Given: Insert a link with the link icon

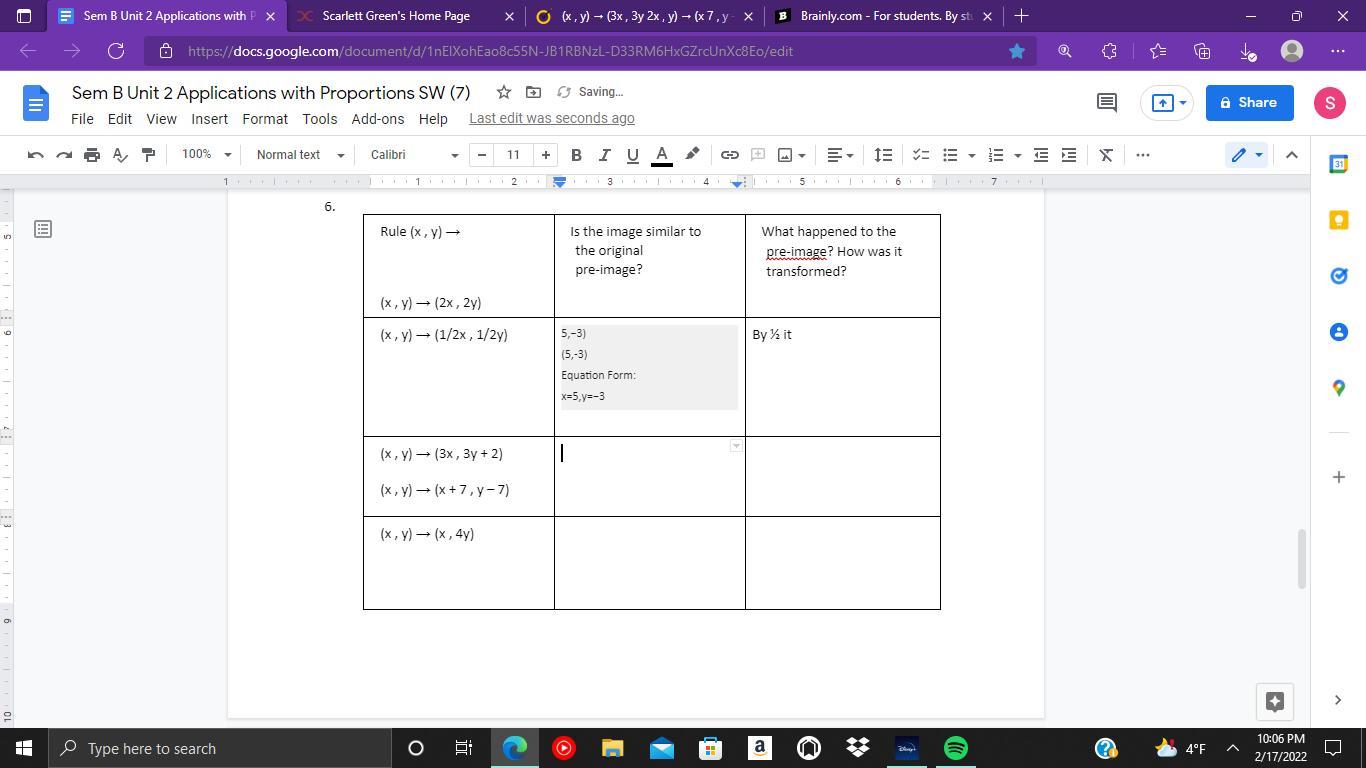Looking at the screenshot, I should point(730,155).
